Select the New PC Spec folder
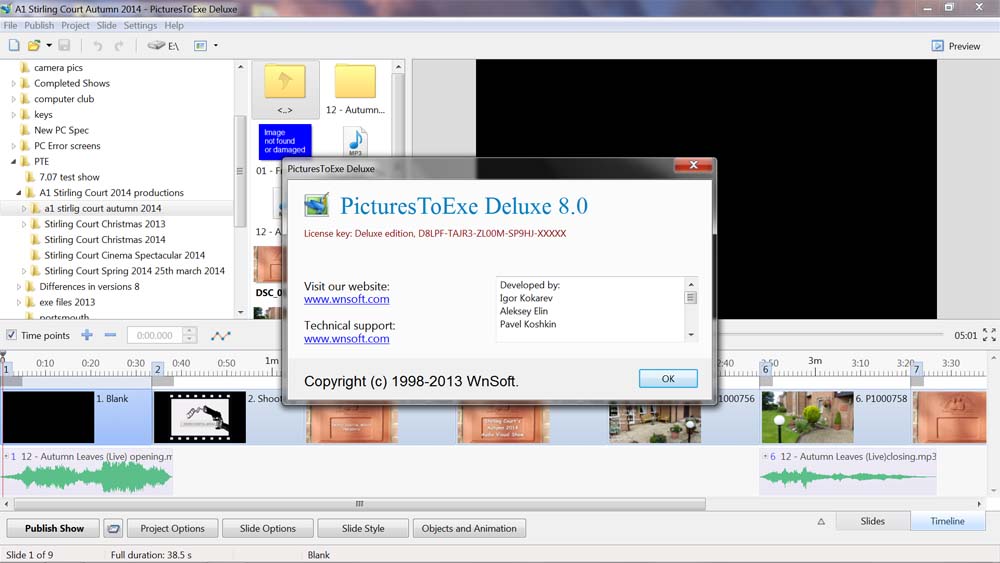Image resolution: width=1000 pixels, height=563 pixels. point(61,130)
